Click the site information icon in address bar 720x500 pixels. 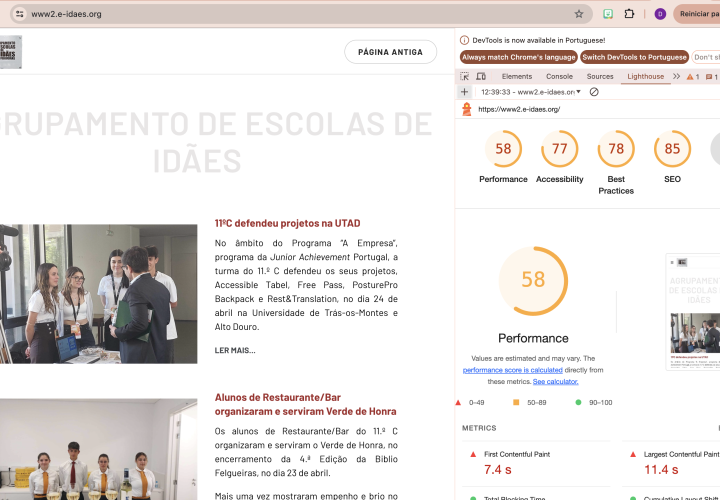point(19,14)
